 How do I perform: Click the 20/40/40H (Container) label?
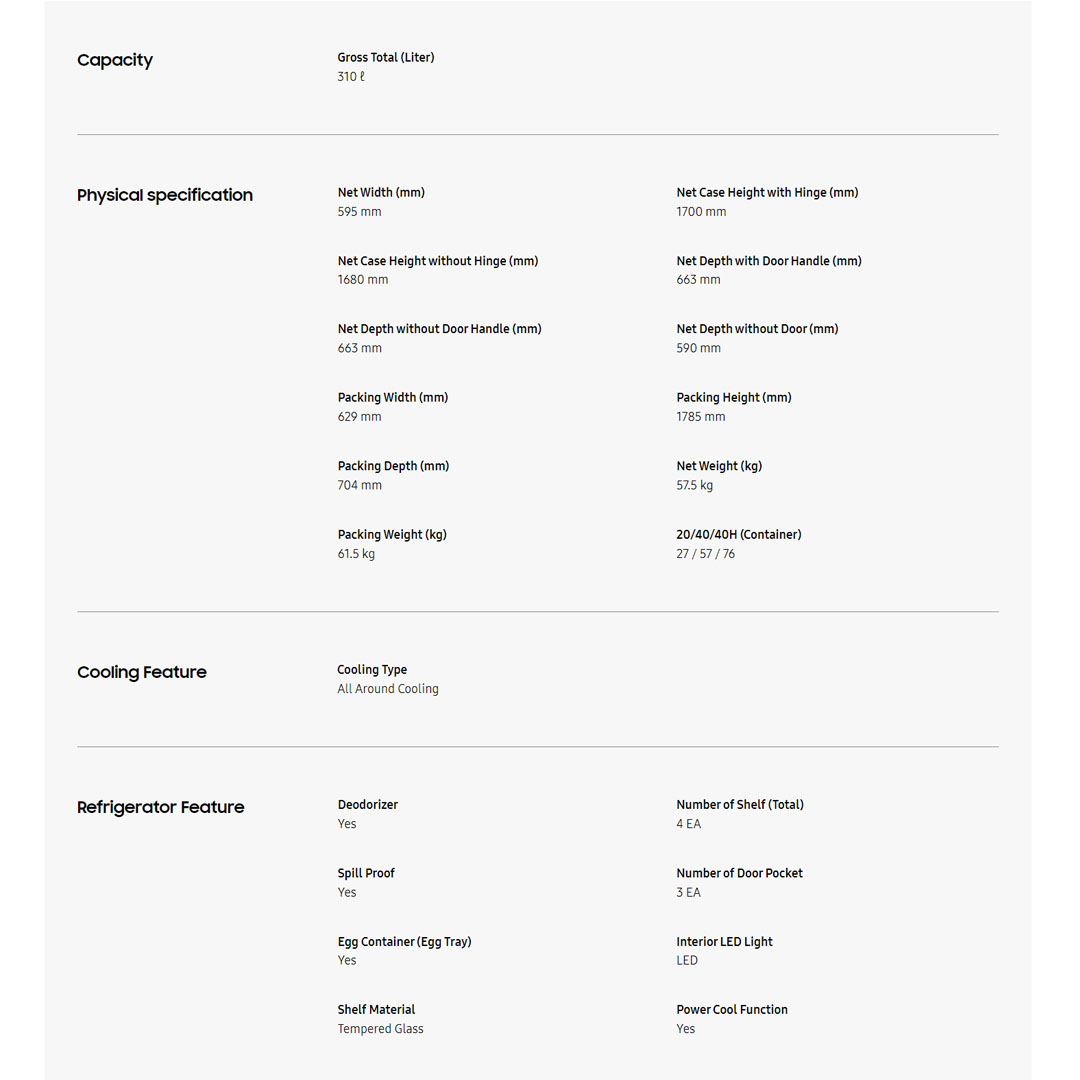point(739,535)
